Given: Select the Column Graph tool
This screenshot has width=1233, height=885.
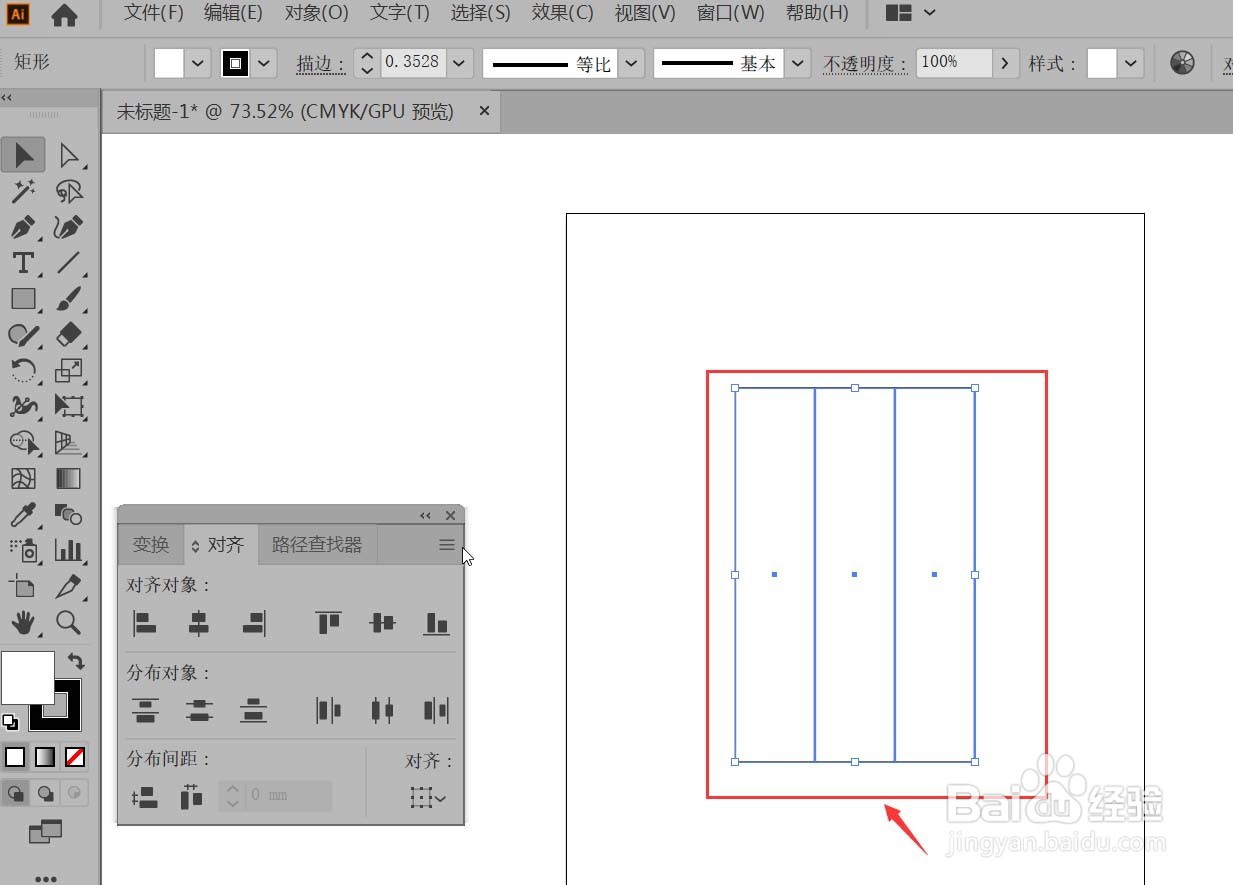Looking at the screenshot, I should [68, 551].
